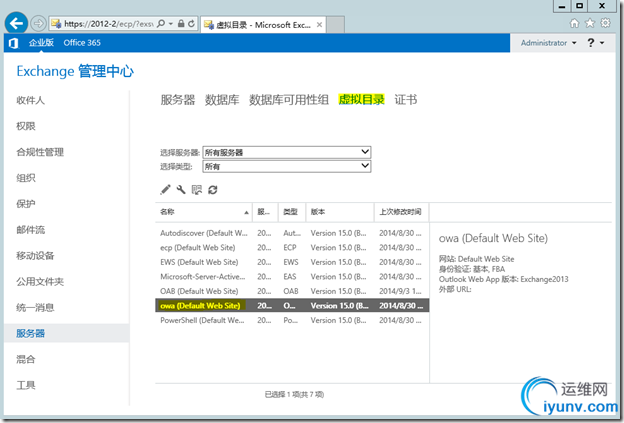624x423 pixels.
Task: Open the browser home icon
Action: tap(574, 23)
